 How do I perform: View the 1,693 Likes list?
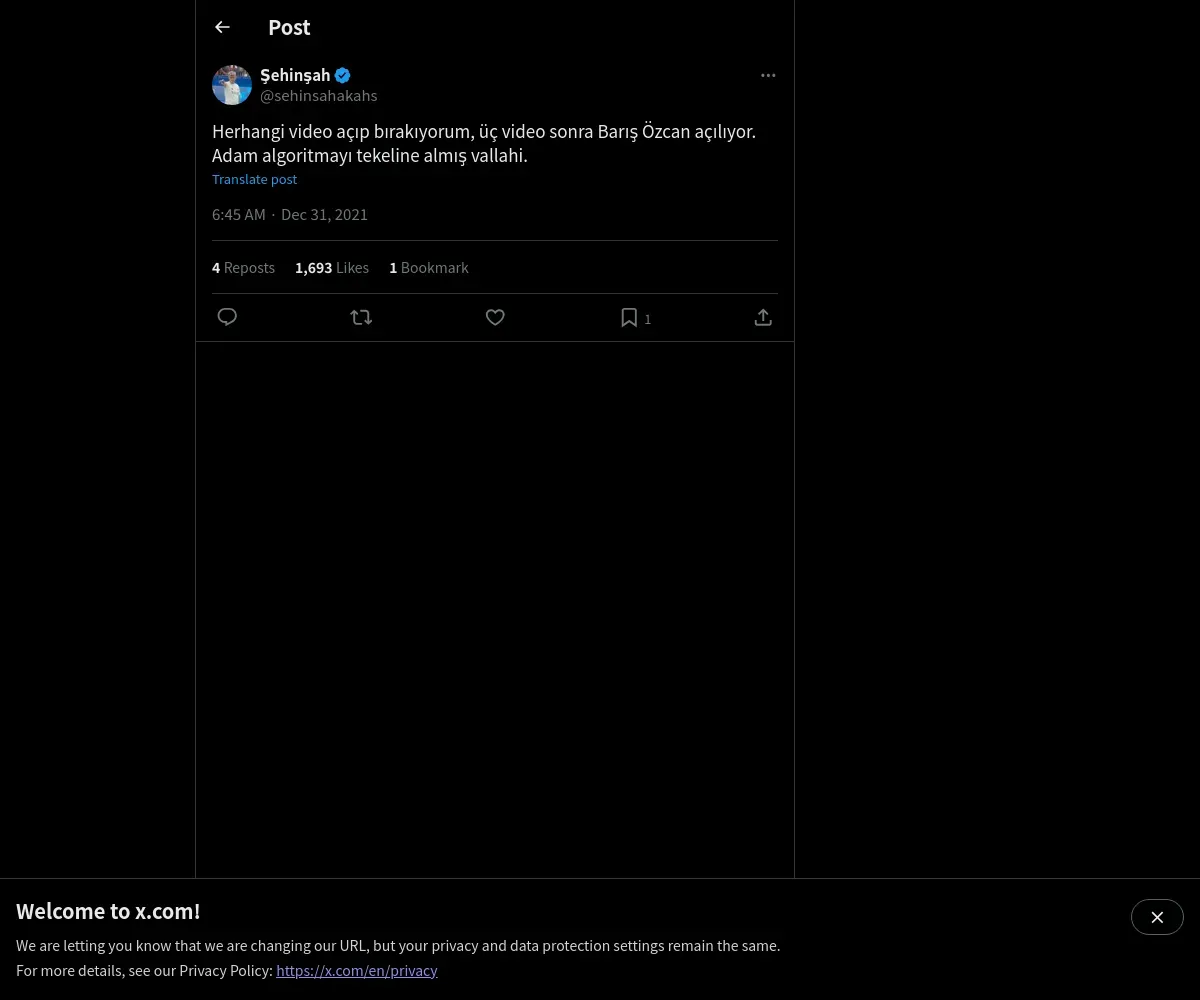coord(332,267)
